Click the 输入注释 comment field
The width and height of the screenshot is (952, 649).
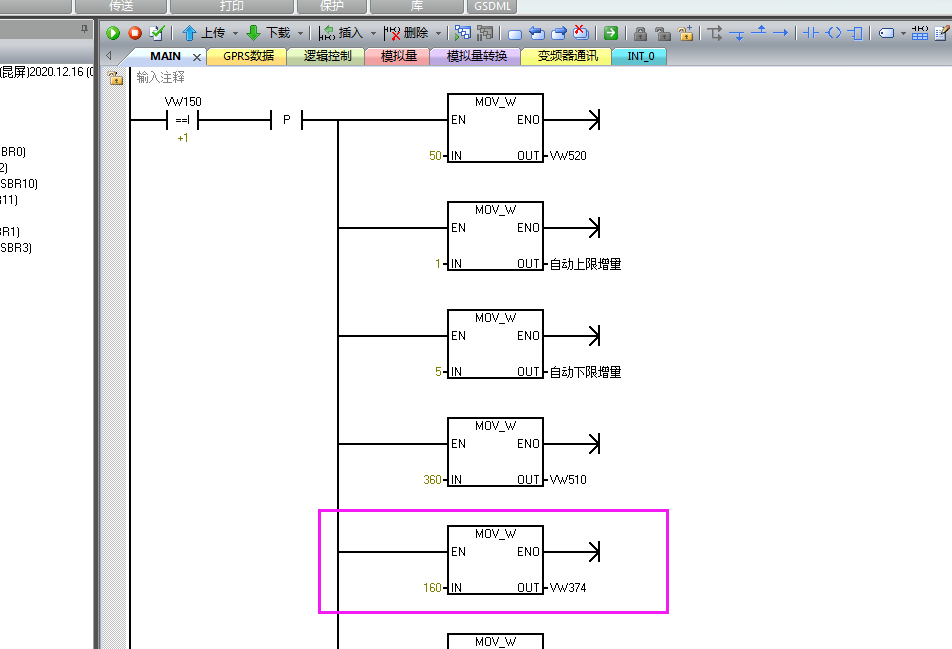161,77
